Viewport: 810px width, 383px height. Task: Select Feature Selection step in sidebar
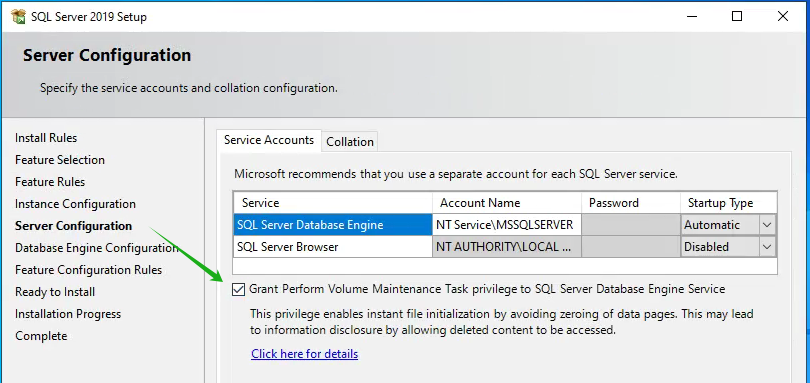click(60, 160)
